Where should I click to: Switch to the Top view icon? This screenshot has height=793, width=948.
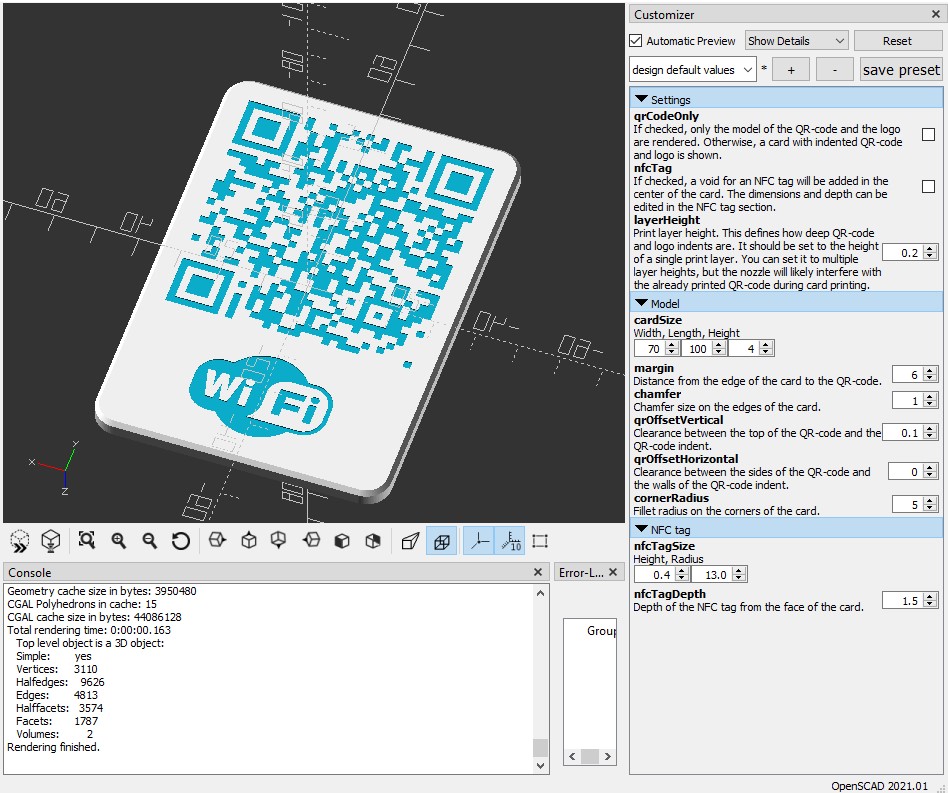tap(248, 540)
